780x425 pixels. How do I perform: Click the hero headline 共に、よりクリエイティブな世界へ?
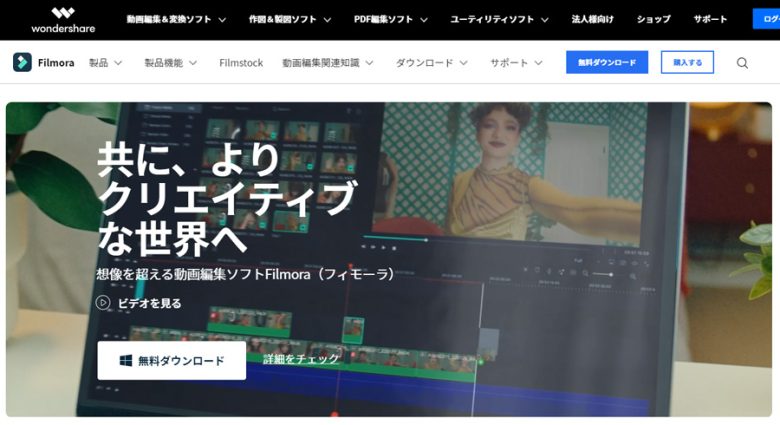(x=226, y=199)
